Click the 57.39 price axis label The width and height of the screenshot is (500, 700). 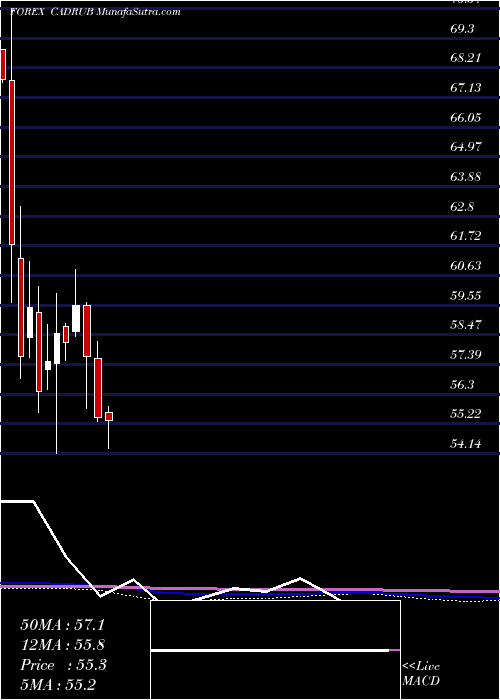pos(466,355)
